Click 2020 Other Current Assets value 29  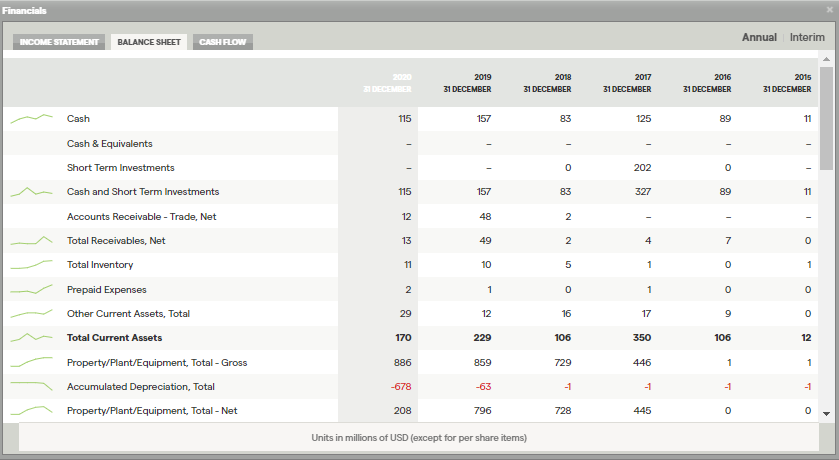(x=406, y=313)
